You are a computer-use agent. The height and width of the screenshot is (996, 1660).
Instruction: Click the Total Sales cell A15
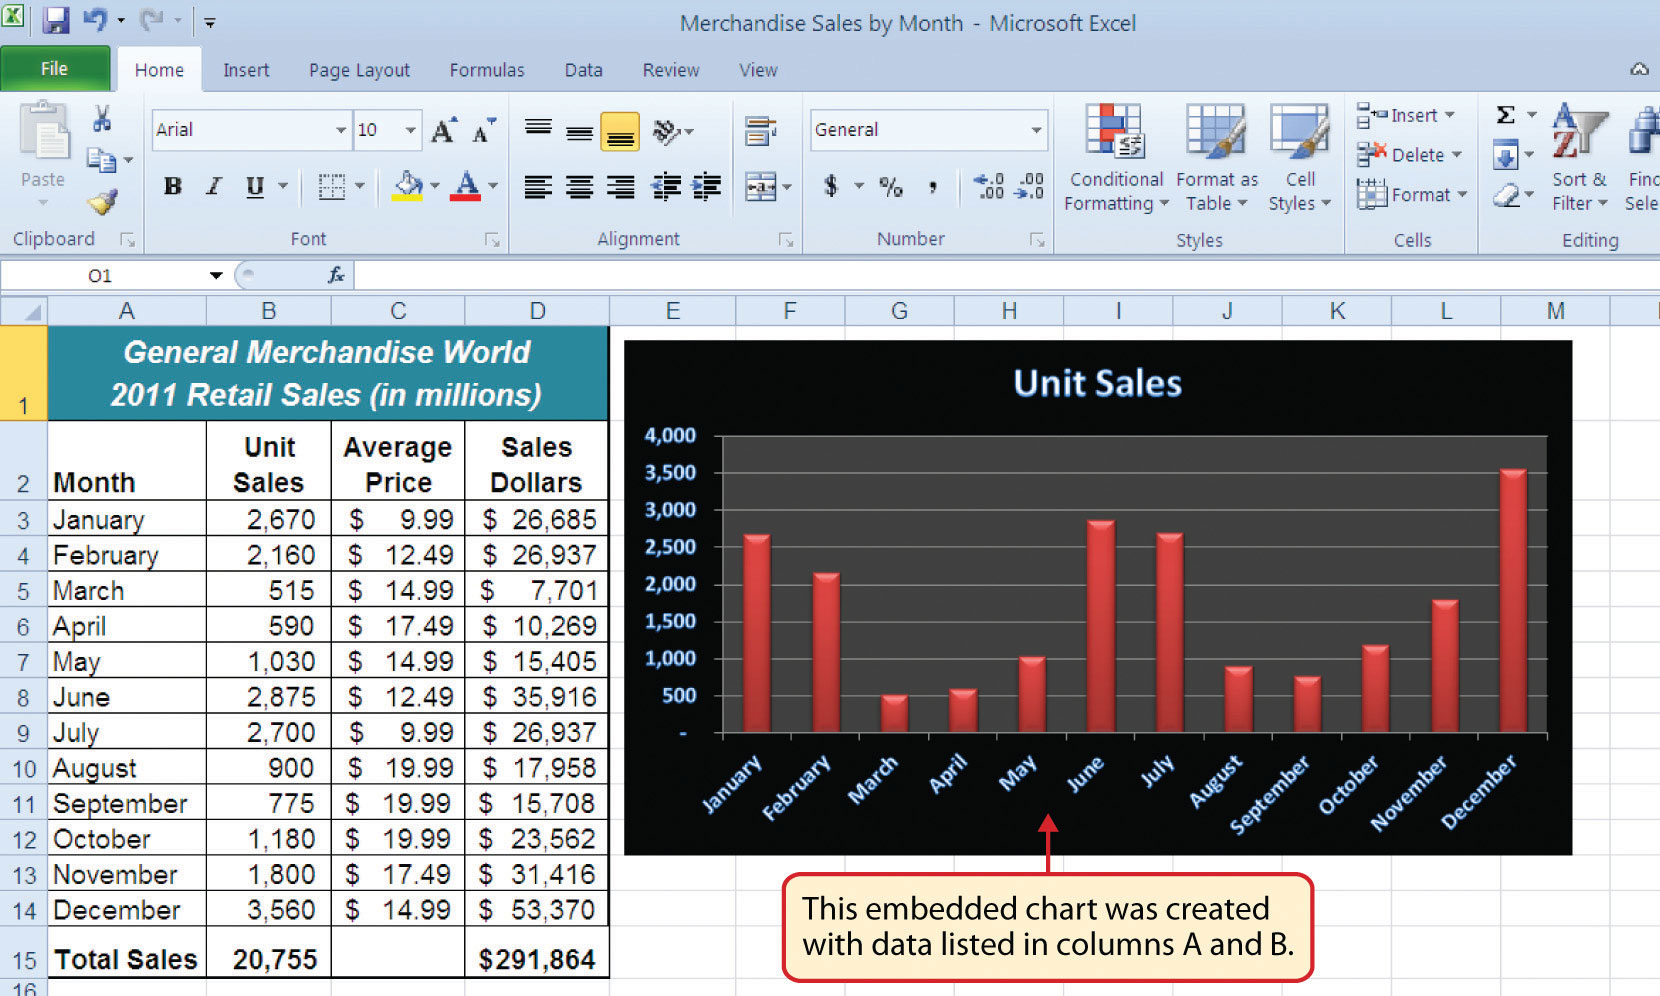124,958
